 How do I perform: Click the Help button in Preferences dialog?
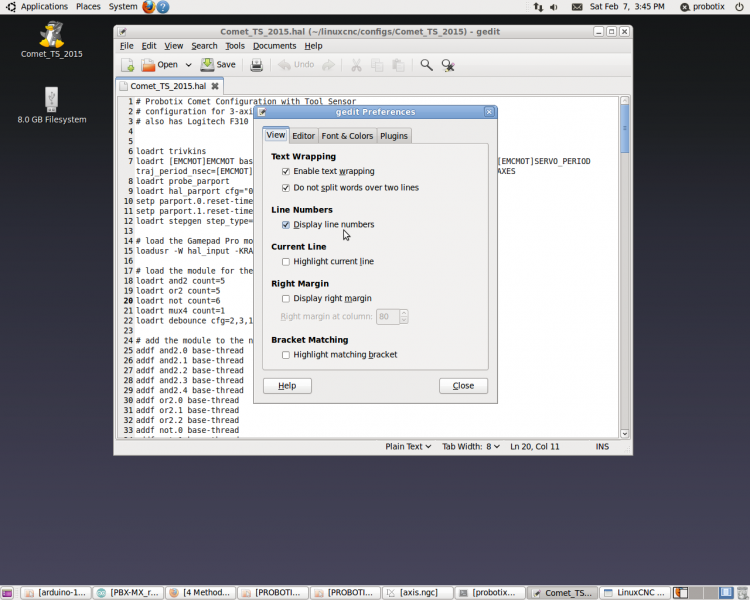pos(287,386)
